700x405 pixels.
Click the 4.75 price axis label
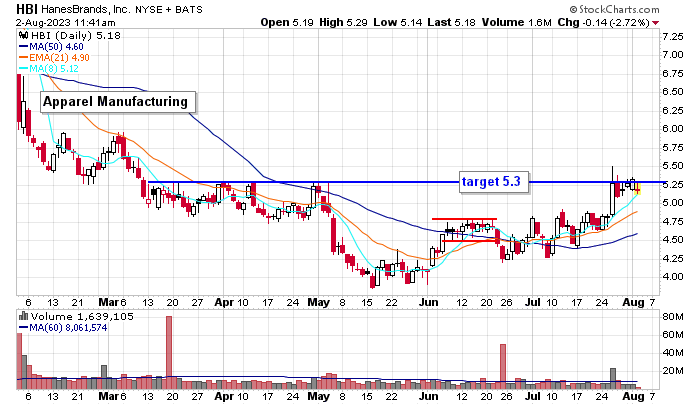coord(673,222)
